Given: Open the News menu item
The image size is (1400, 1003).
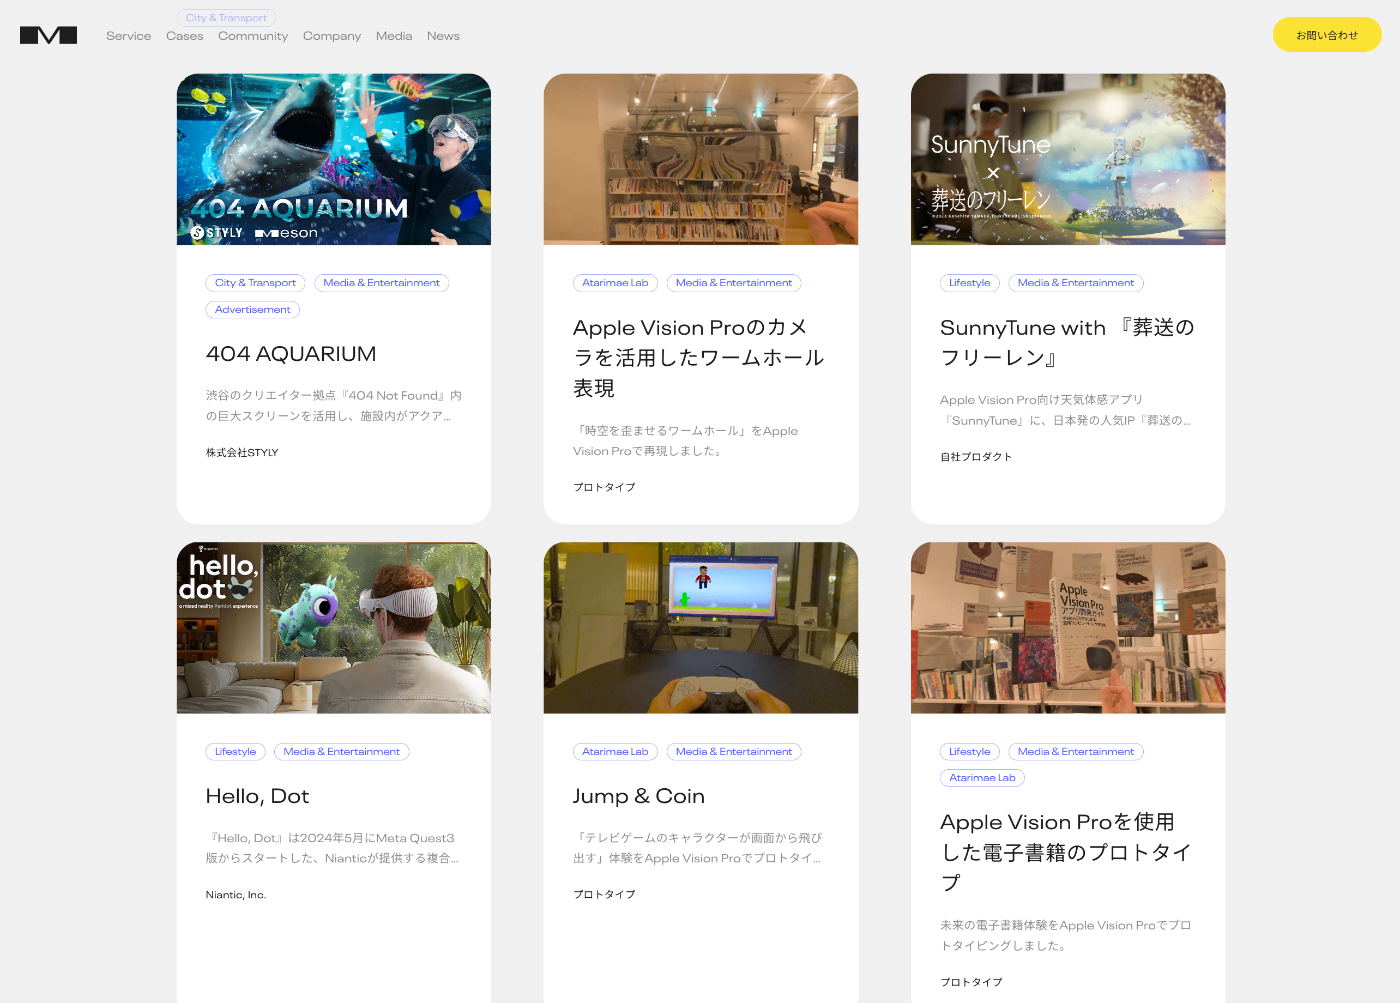Looking at the screenshot, I should pos(443,36).
